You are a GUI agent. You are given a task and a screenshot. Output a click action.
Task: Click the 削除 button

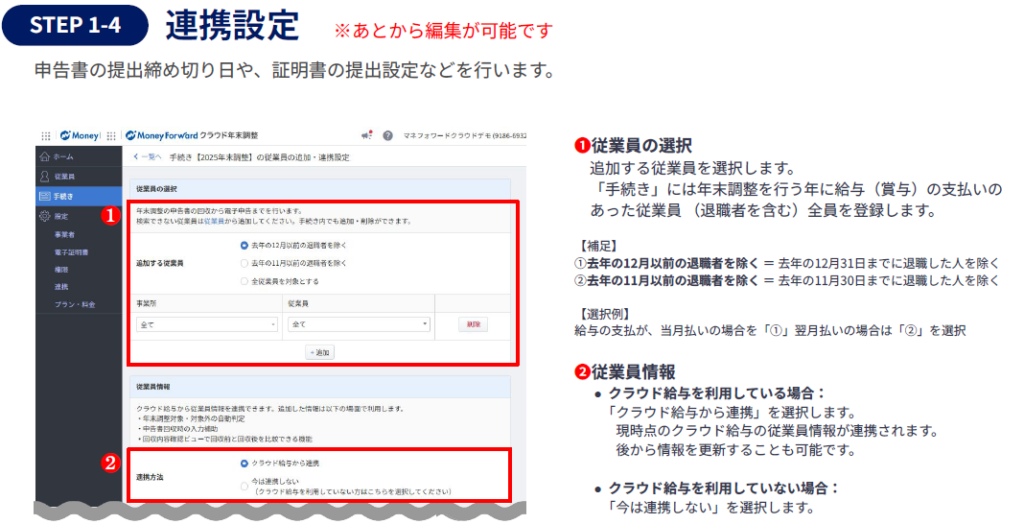(x=473, y=324)
